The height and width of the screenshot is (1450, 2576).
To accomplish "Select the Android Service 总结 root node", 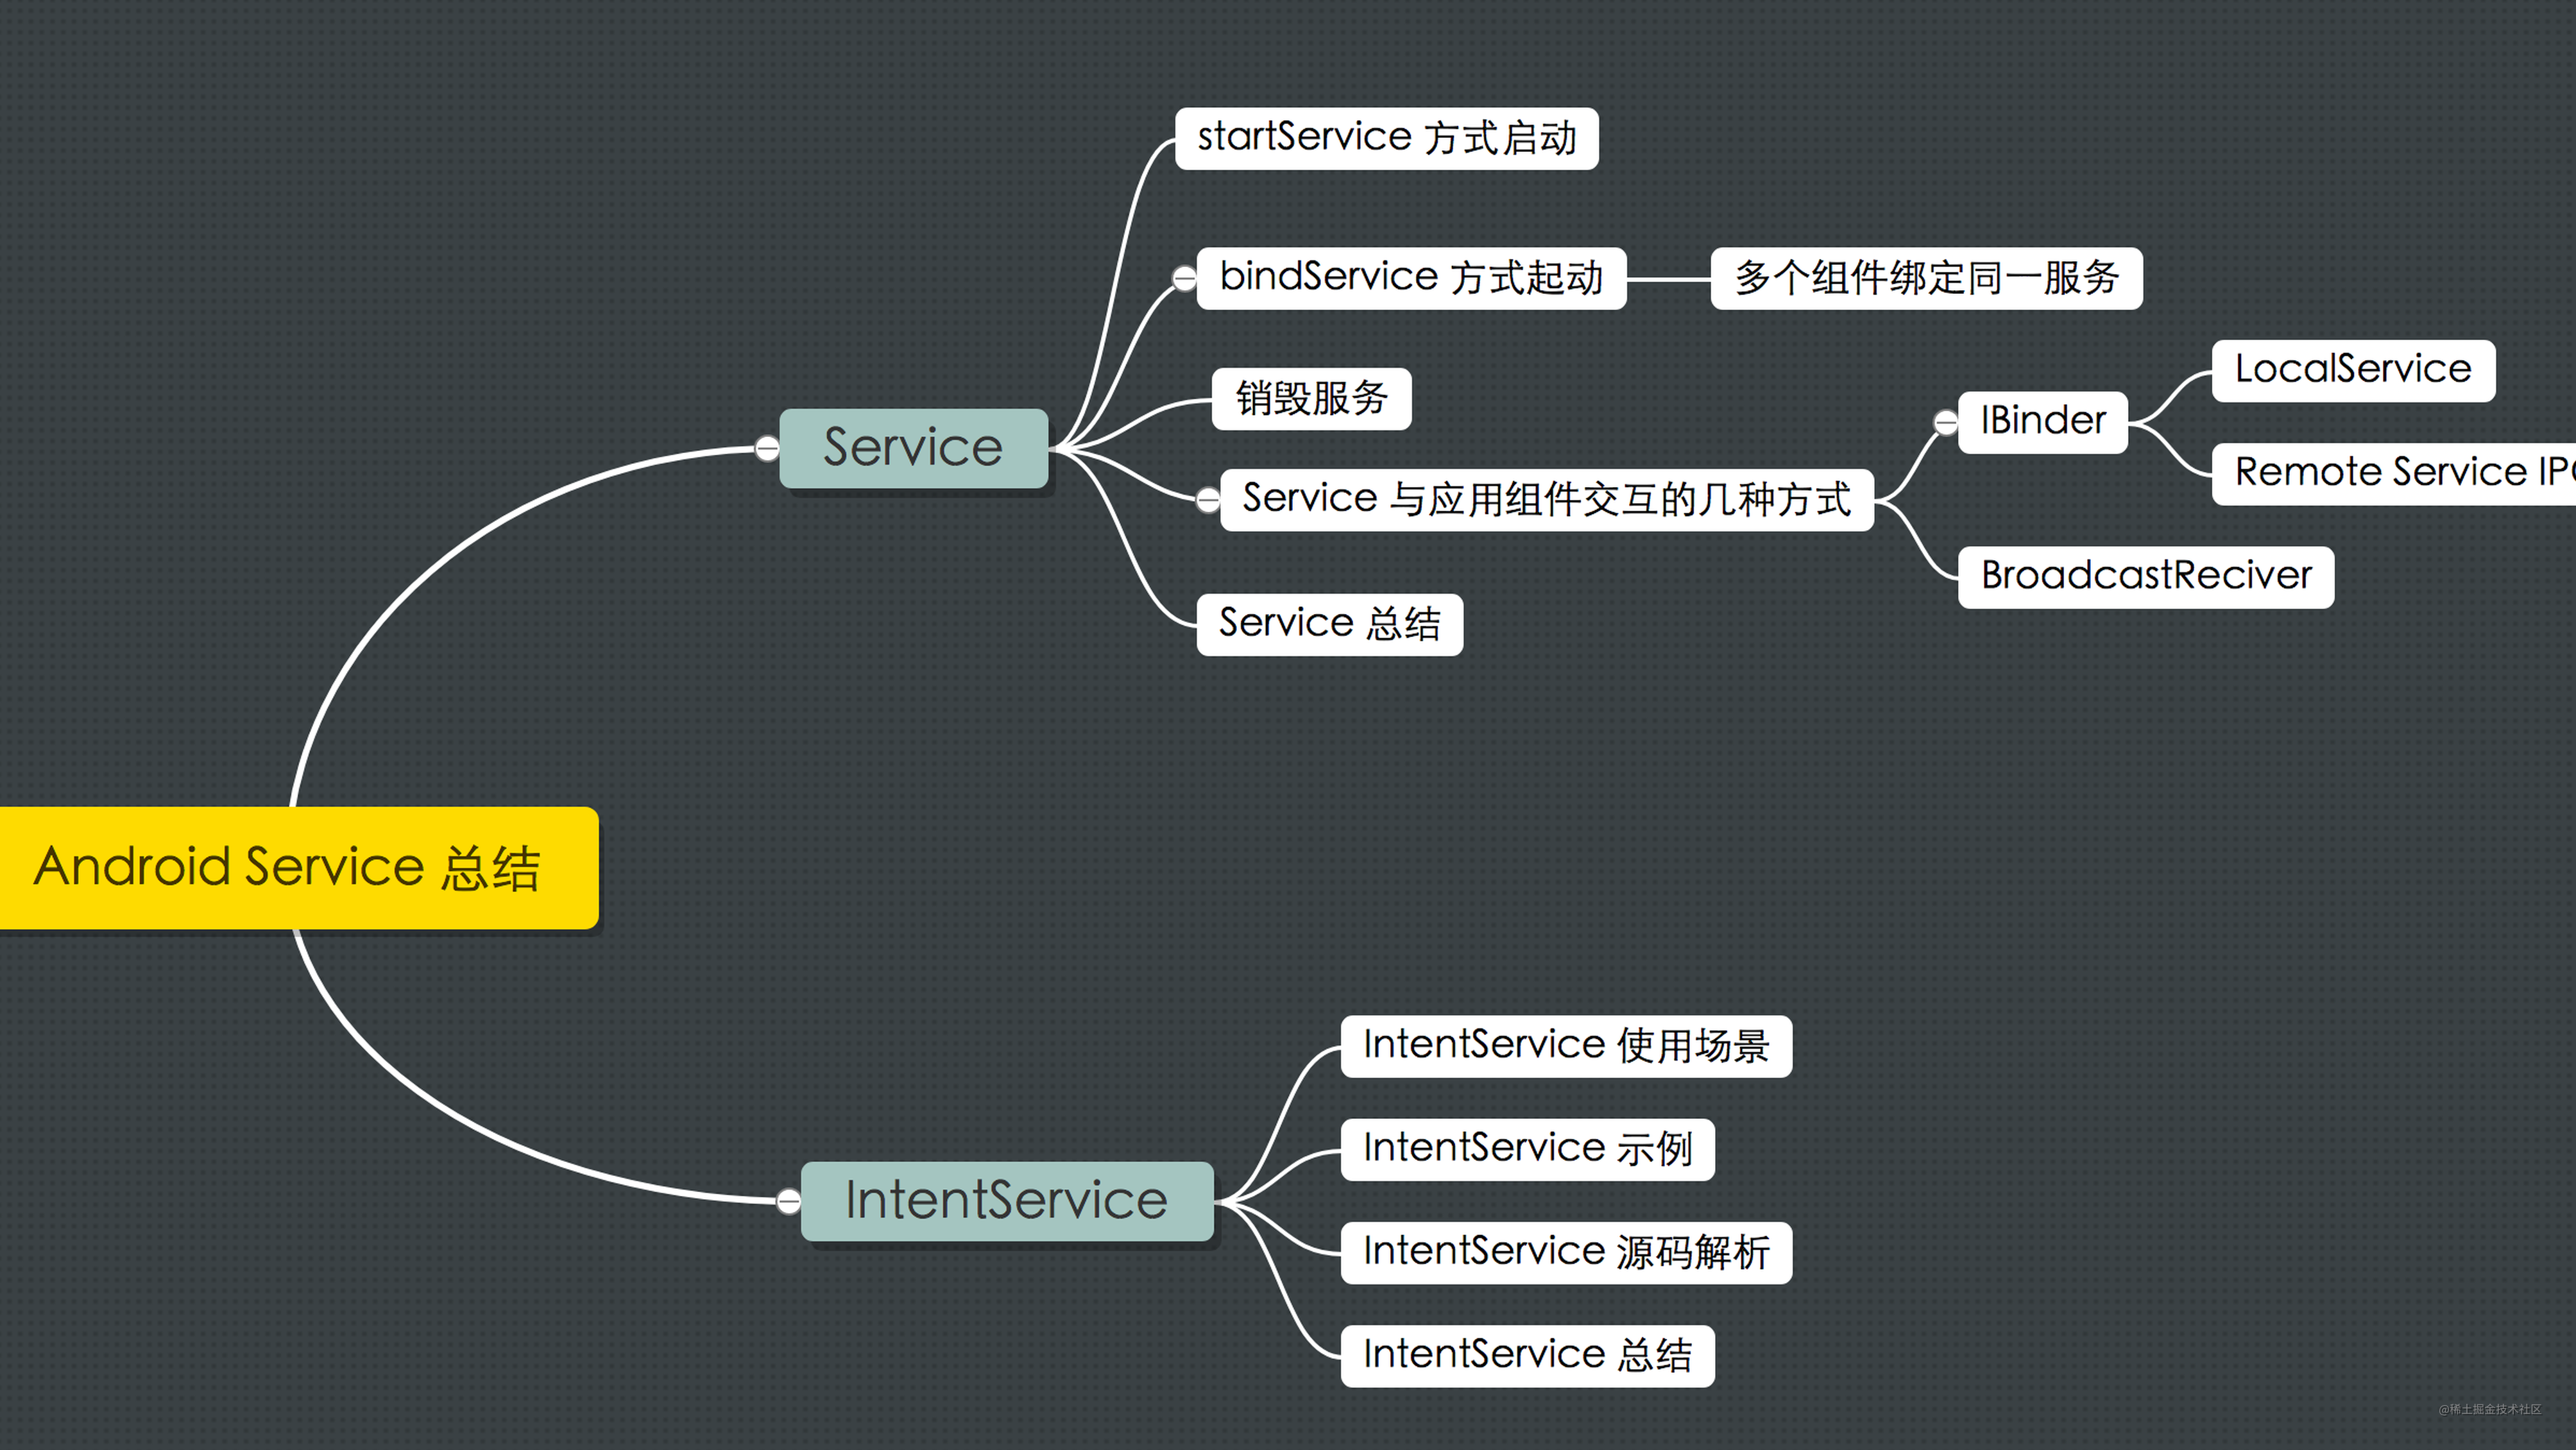I will [299, 868].
